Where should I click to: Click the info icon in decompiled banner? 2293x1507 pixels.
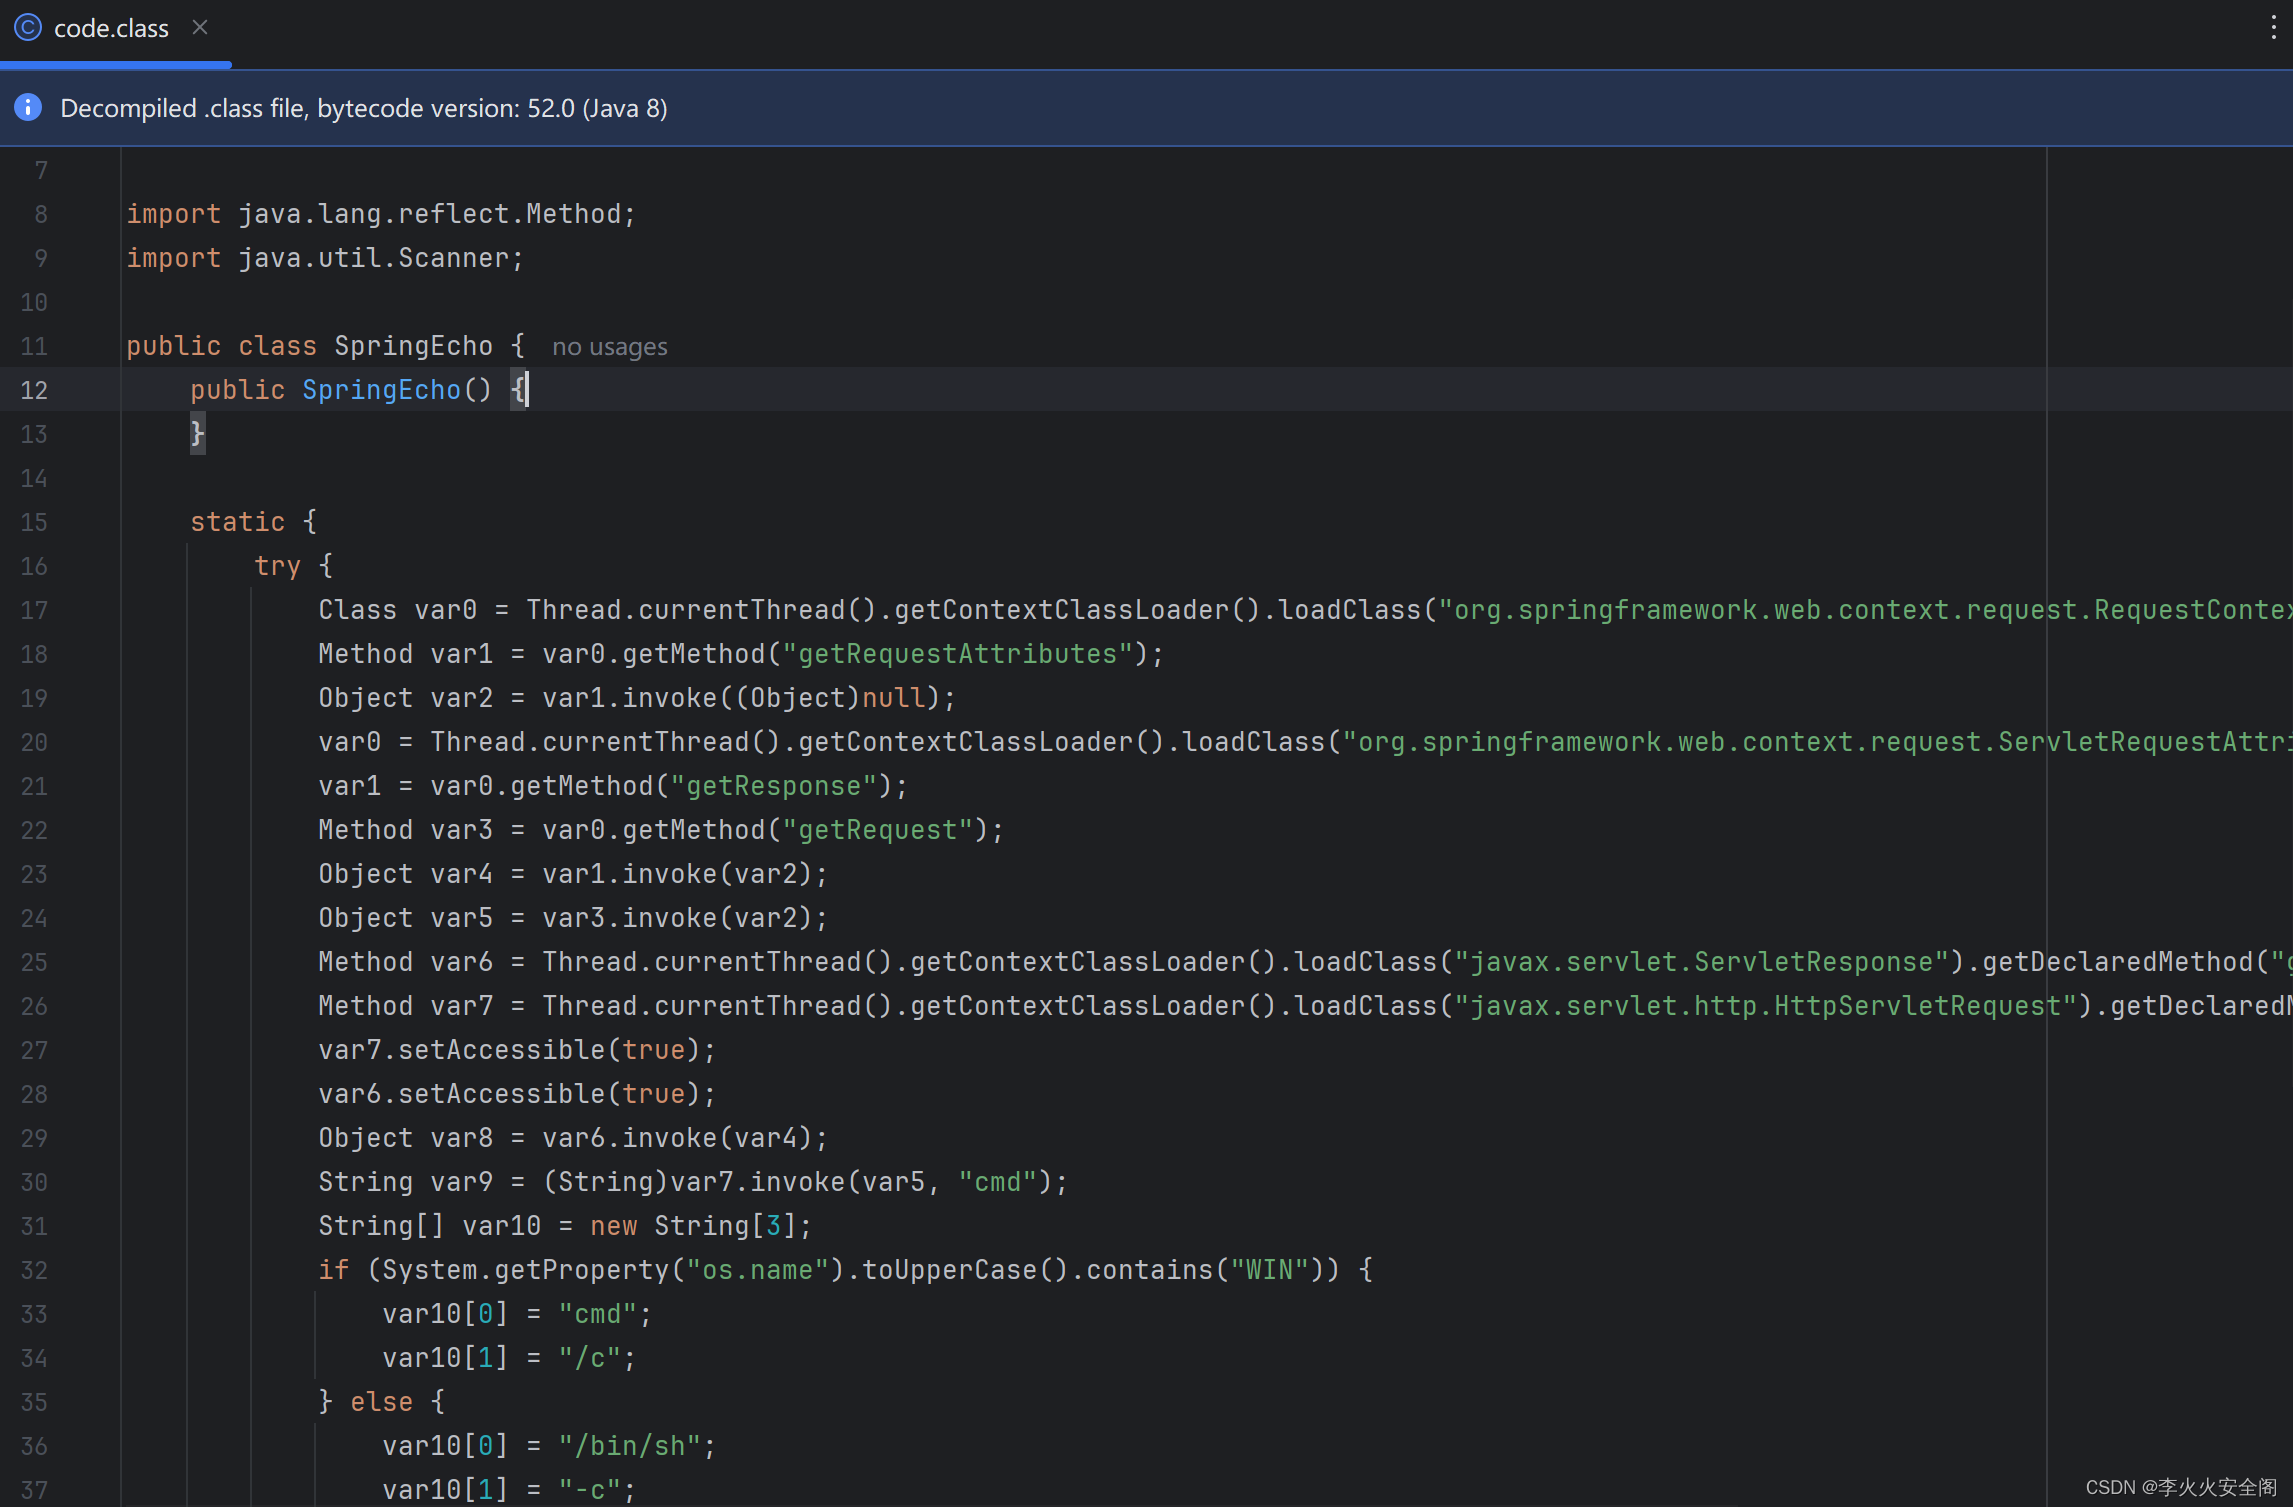tap(28, 107)
